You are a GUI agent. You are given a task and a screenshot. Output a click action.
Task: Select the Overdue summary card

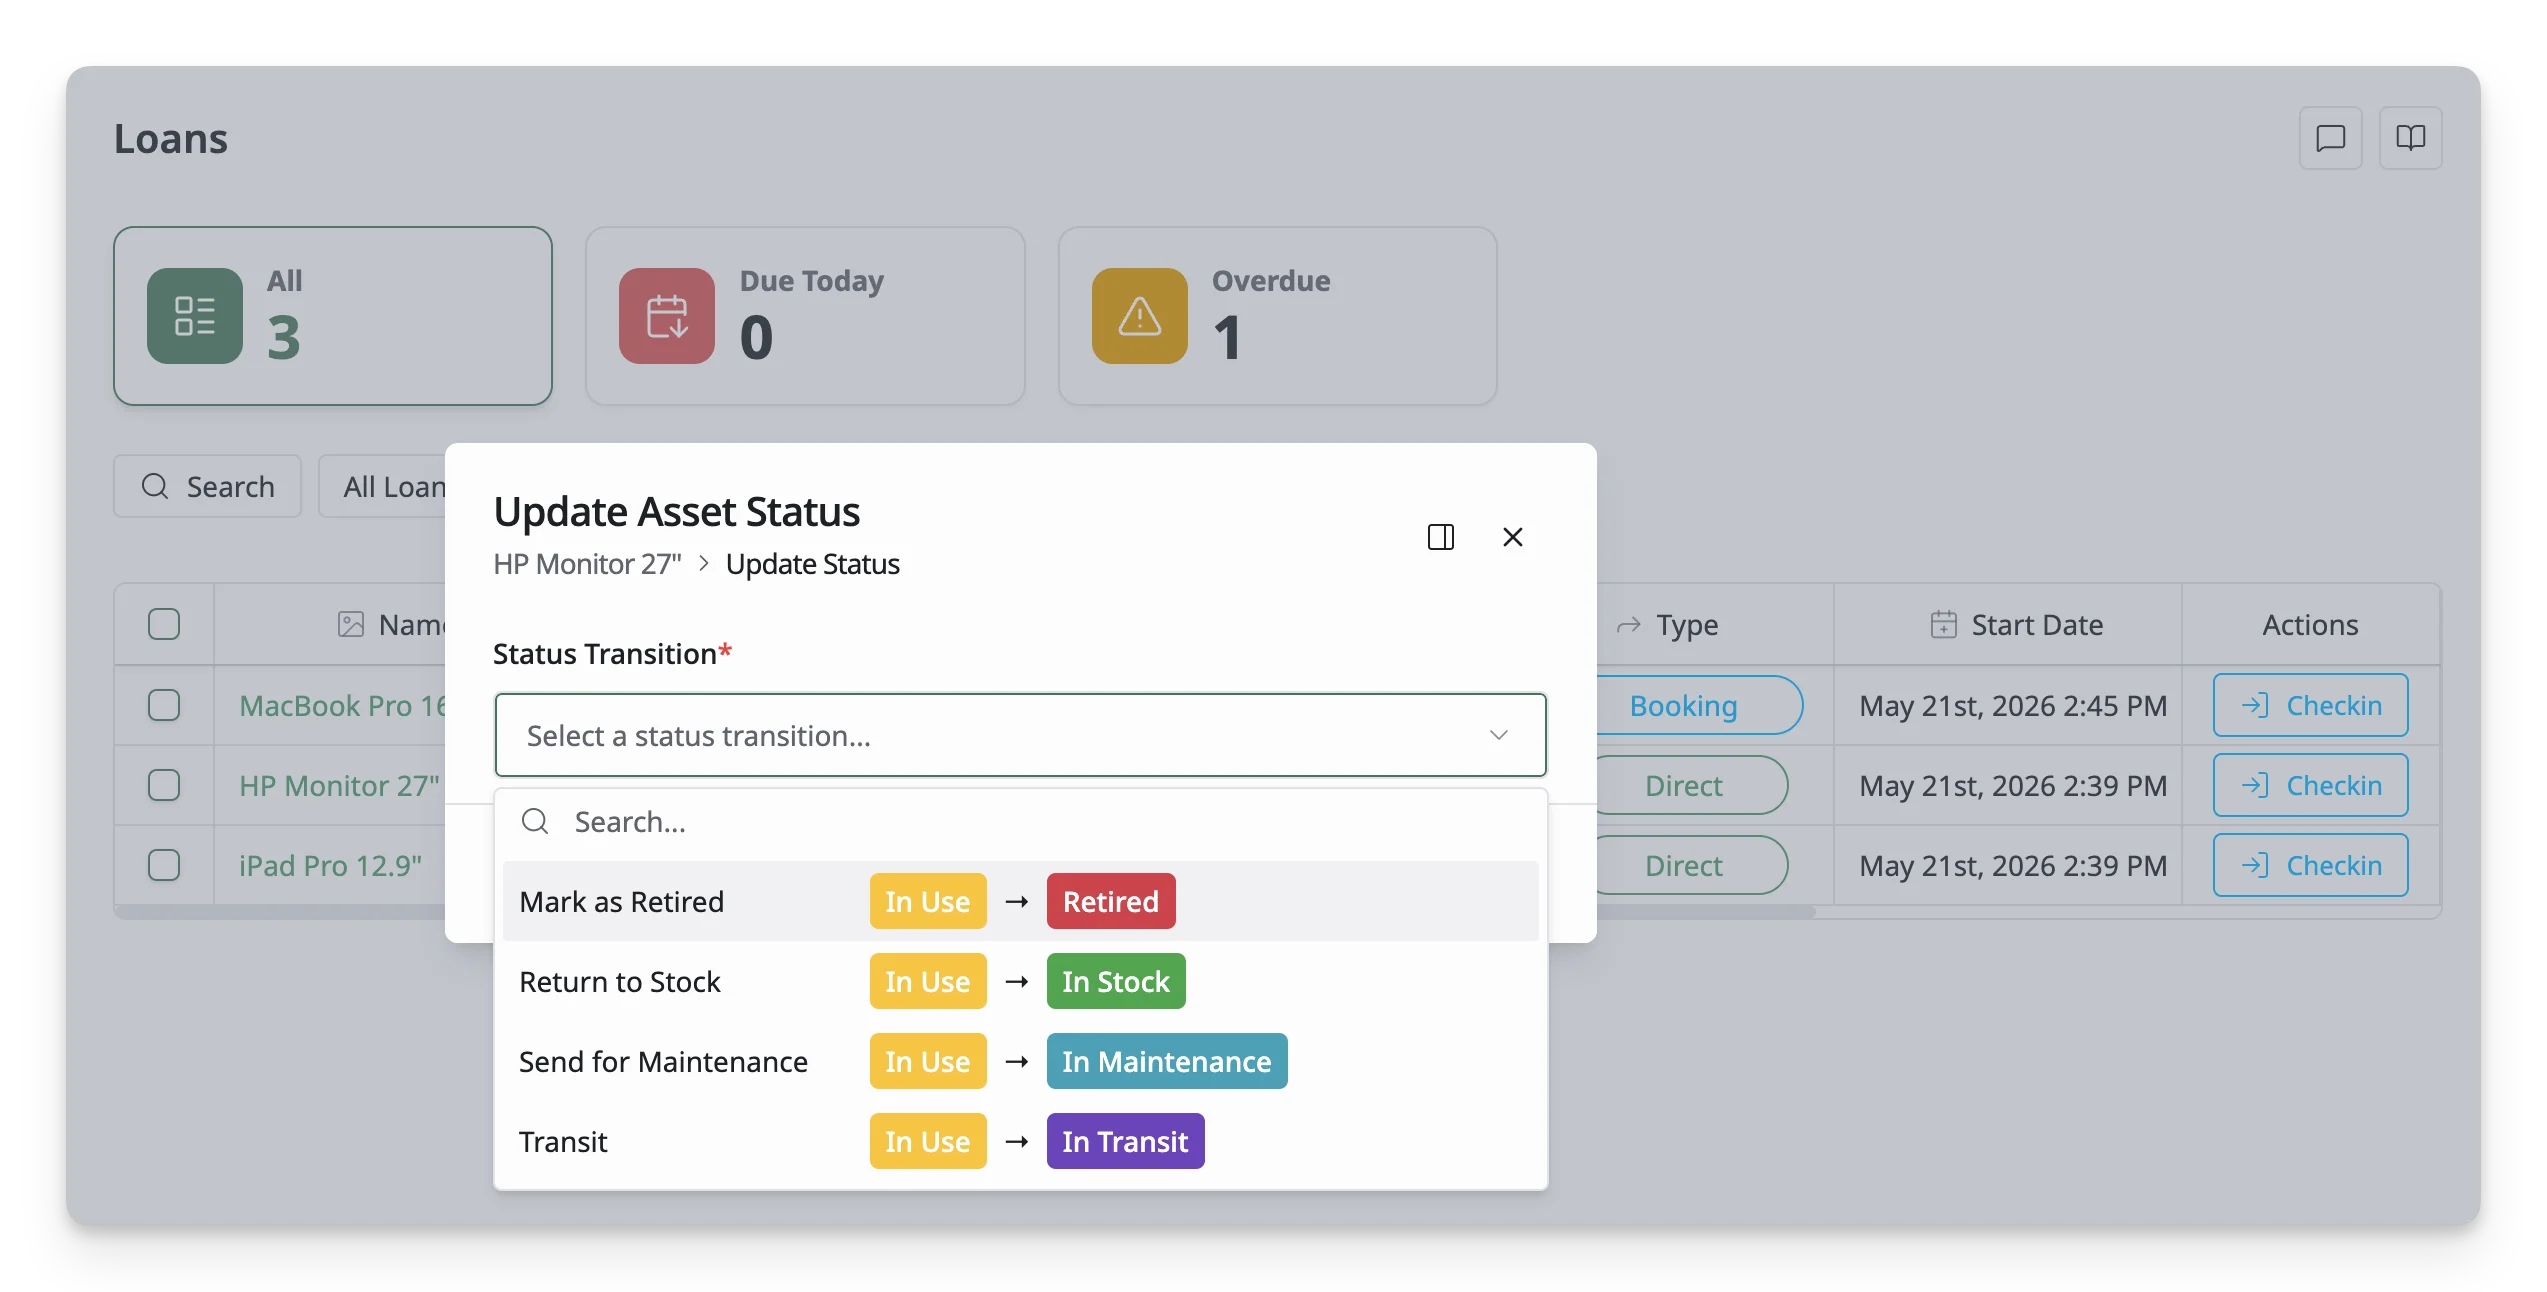coord(1277,316)
